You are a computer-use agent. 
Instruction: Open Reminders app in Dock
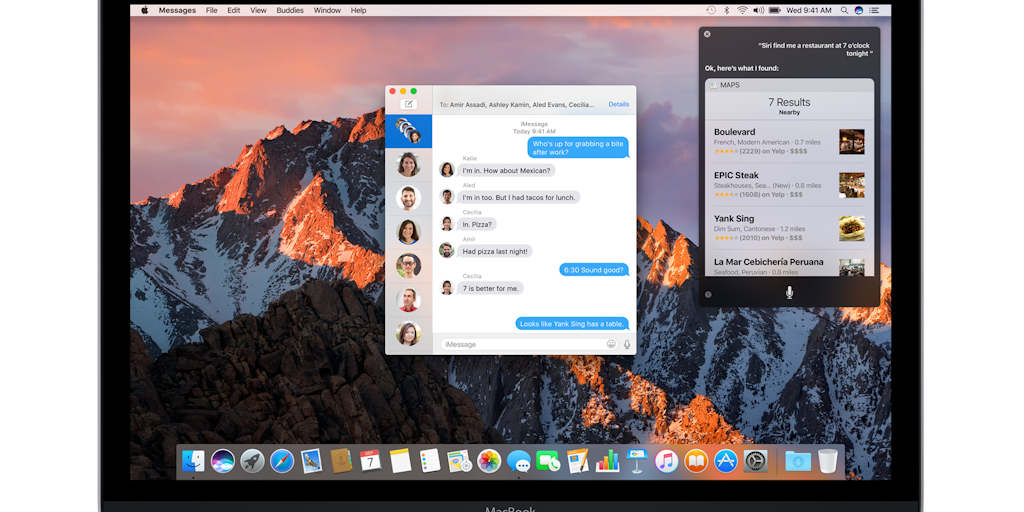(430, 461)
